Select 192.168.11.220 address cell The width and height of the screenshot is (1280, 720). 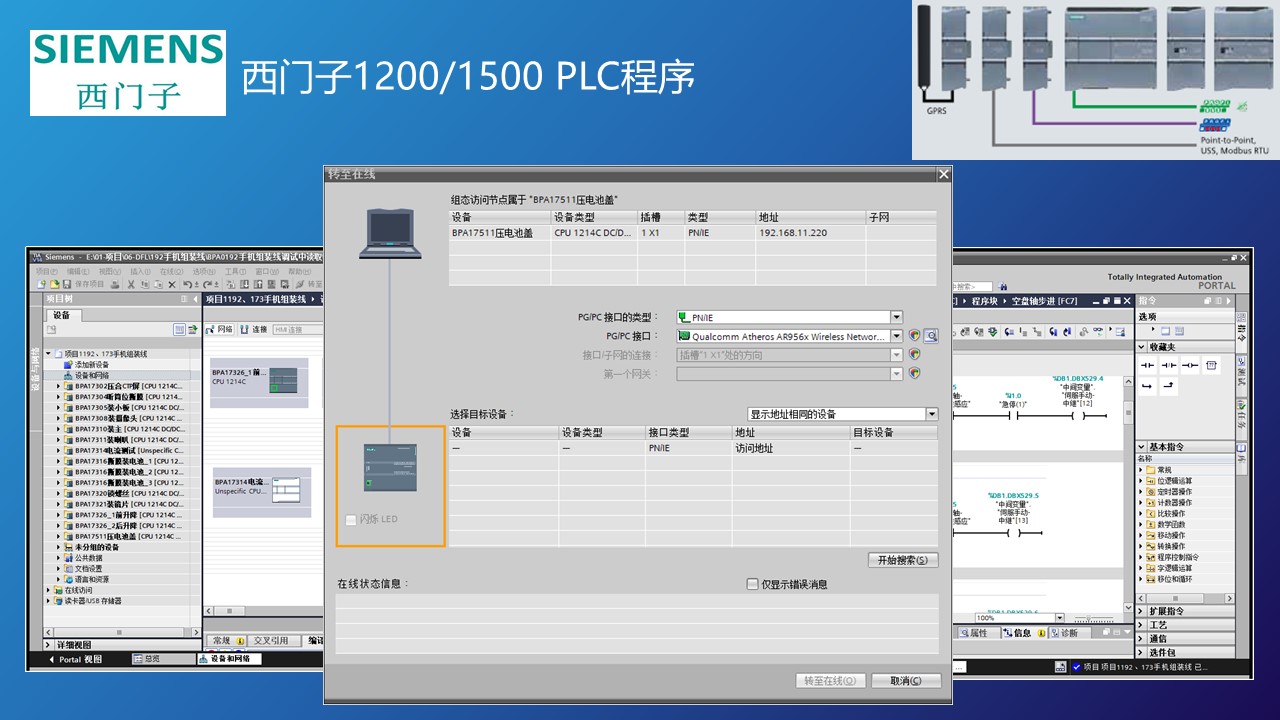(x=809, y=233)
